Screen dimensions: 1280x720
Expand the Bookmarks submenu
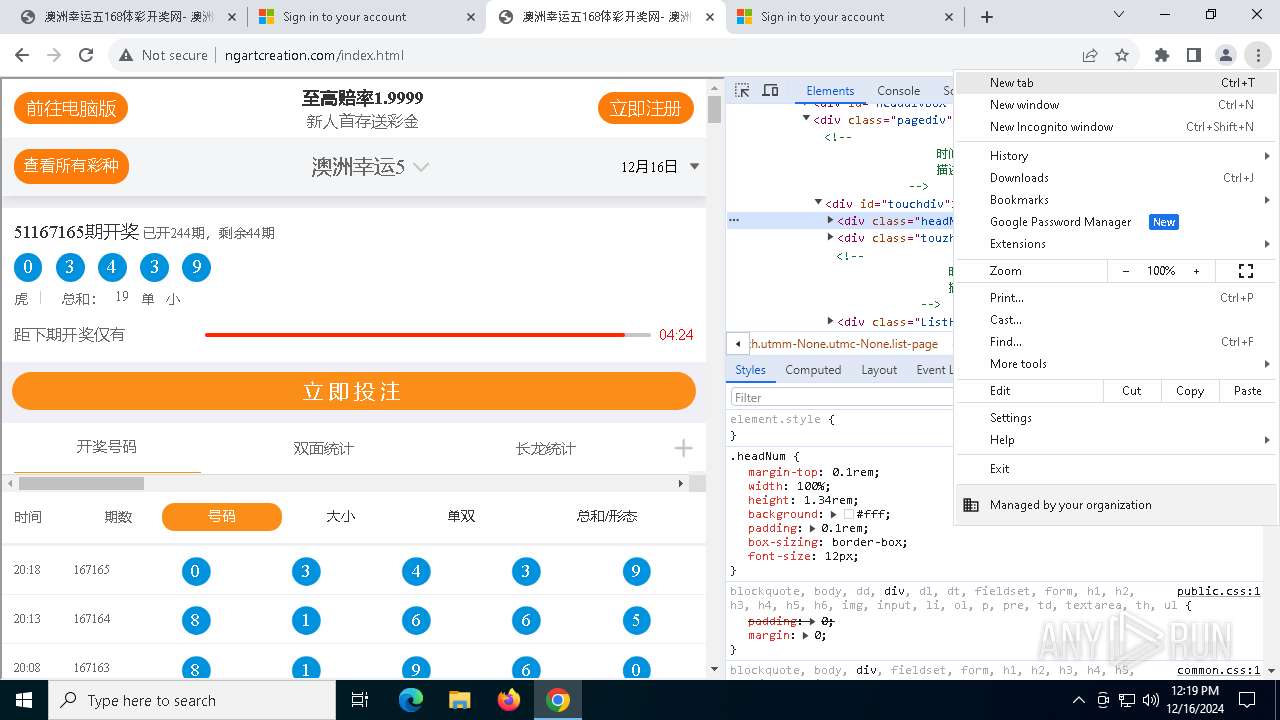1116,200
